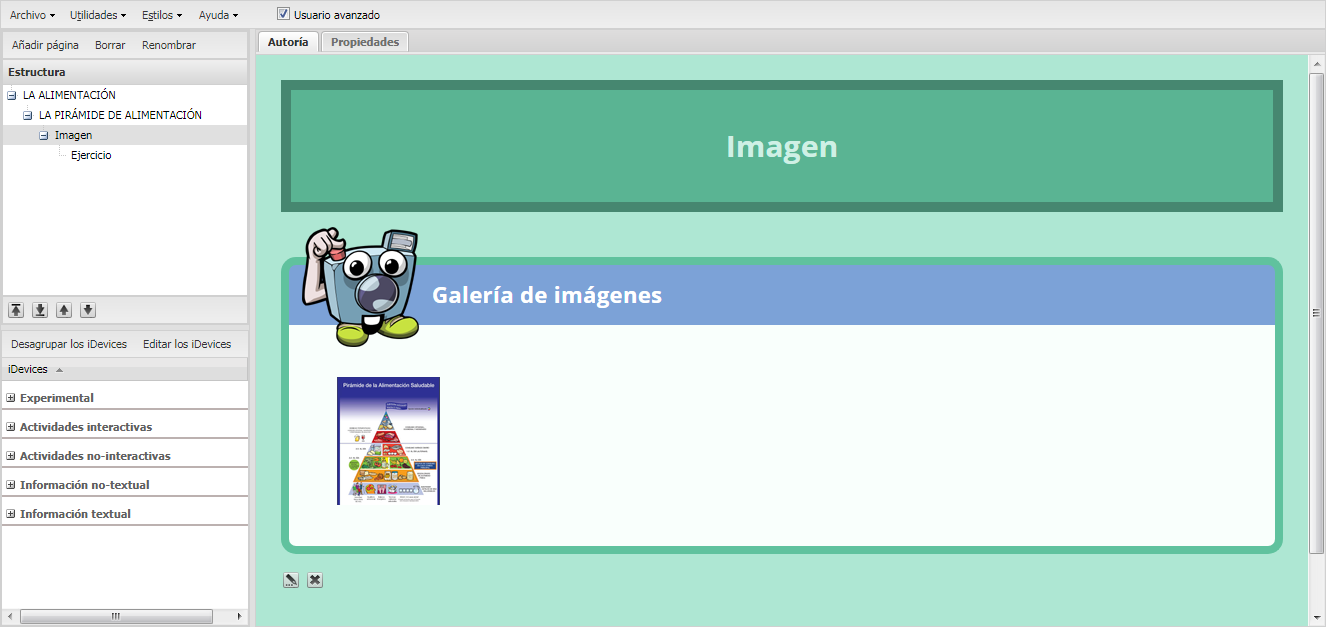Click the vertical scrollbar in the authoring pane

[x=1316, y=312]
